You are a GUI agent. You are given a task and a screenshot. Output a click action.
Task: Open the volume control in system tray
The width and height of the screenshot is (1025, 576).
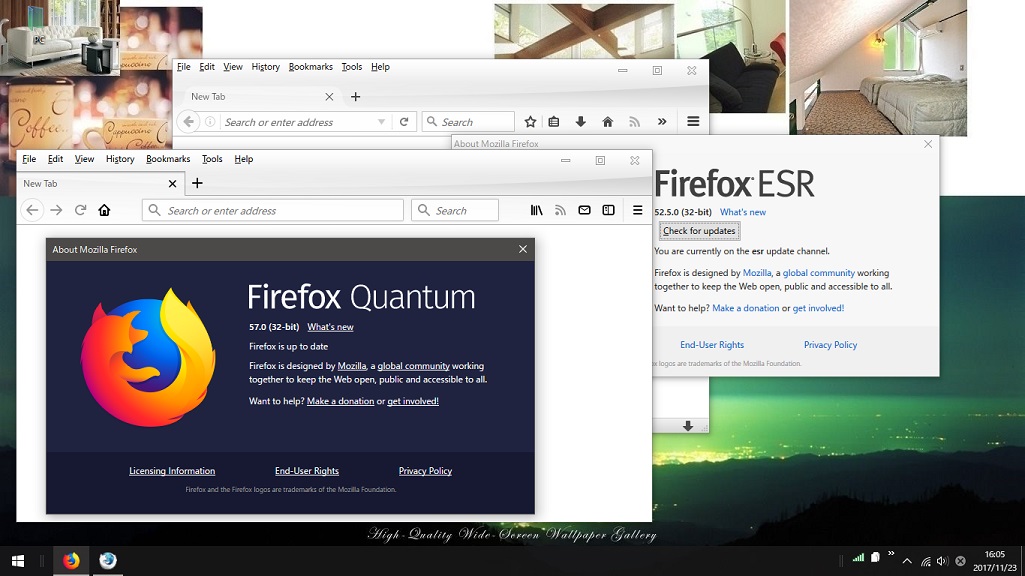(942, 561)
